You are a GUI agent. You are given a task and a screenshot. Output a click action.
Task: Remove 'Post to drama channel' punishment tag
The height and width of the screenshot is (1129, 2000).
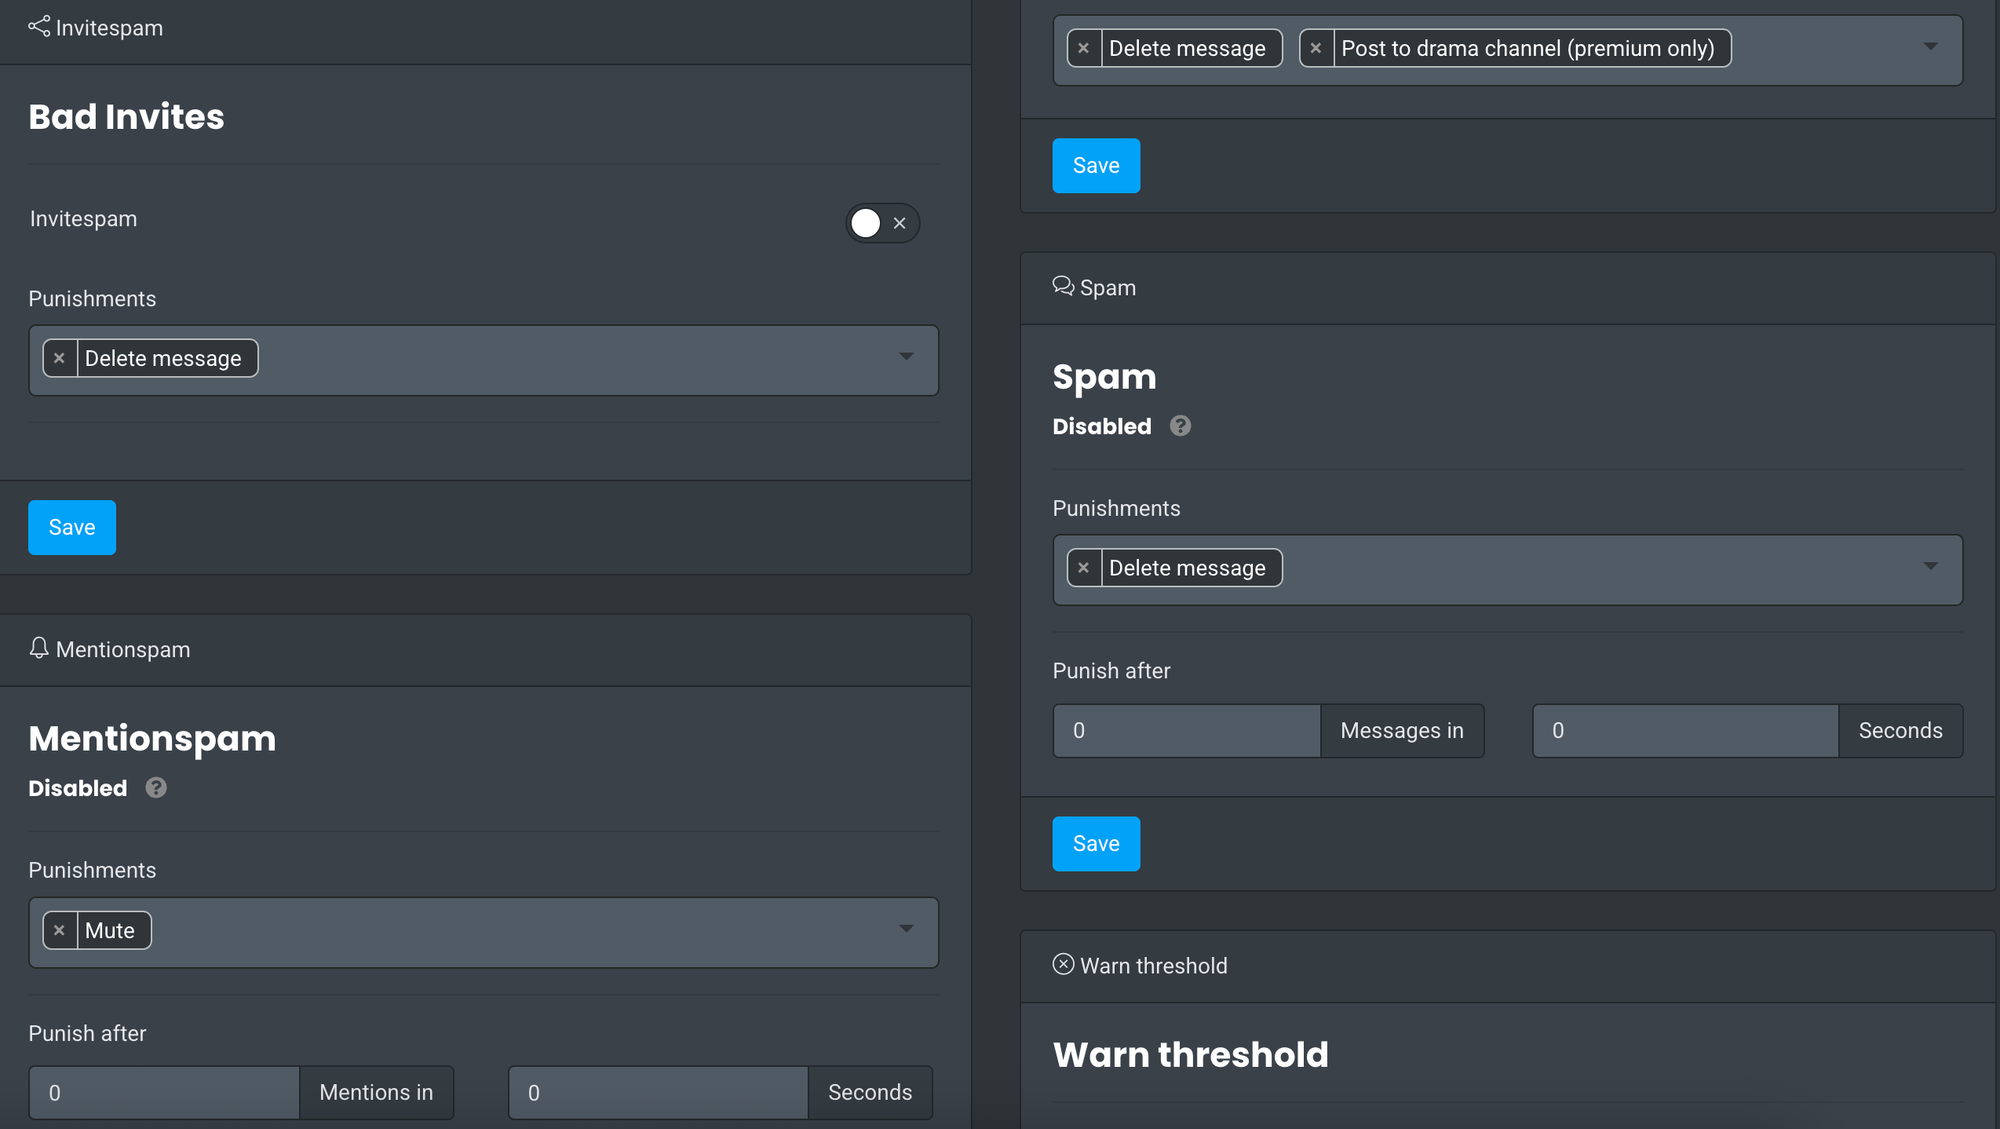click(x=1316, y=48)
